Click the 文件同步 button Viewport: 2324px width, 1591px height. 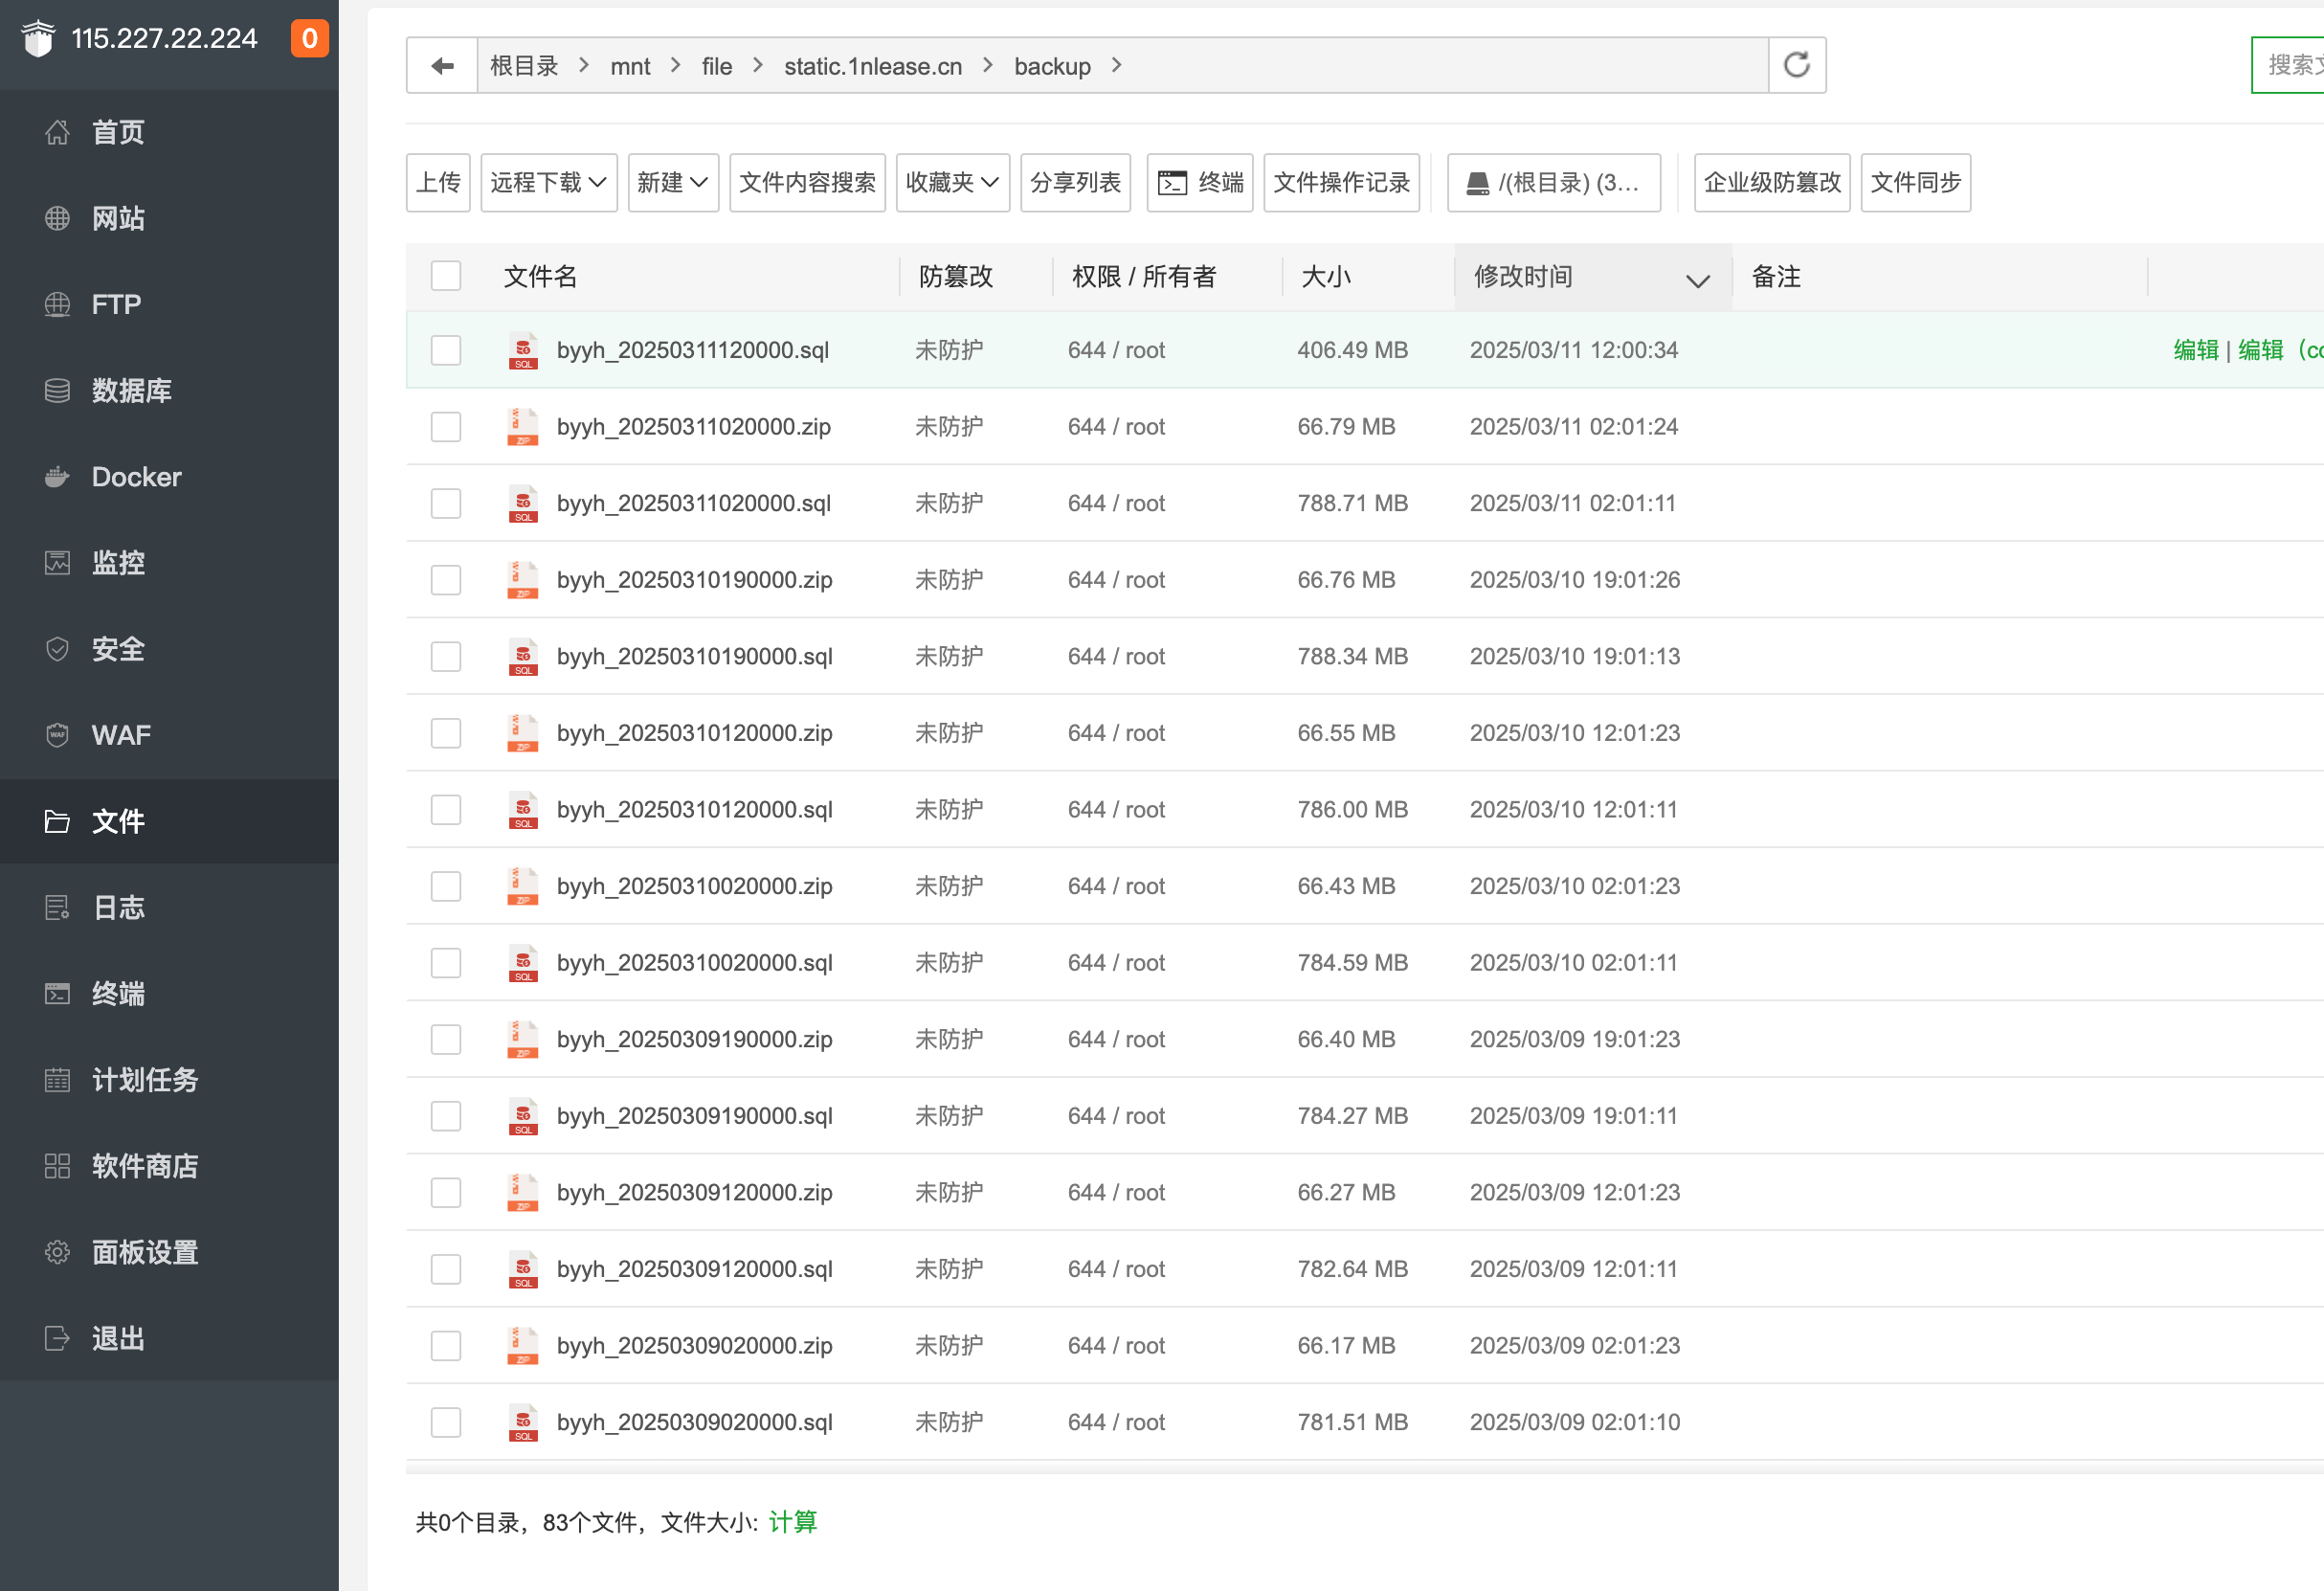click(x=1915, y=182)
